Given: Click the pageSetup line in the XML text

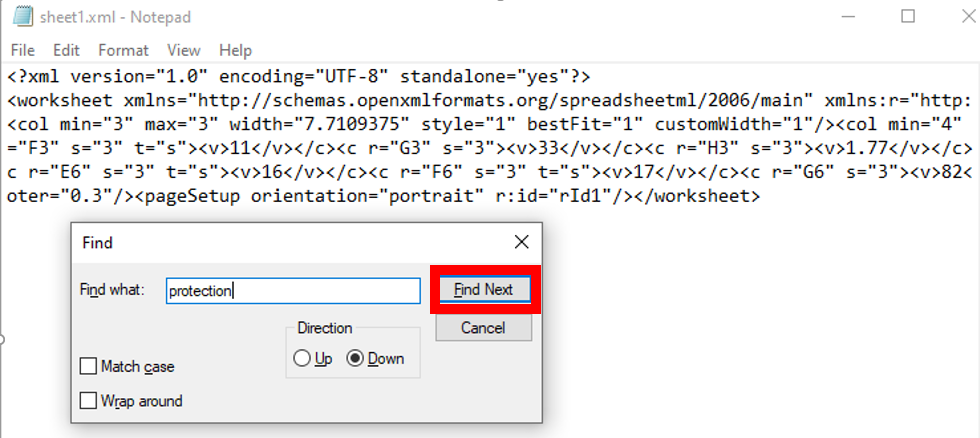Looking at the screenshot, I should [x=384, y=196].
